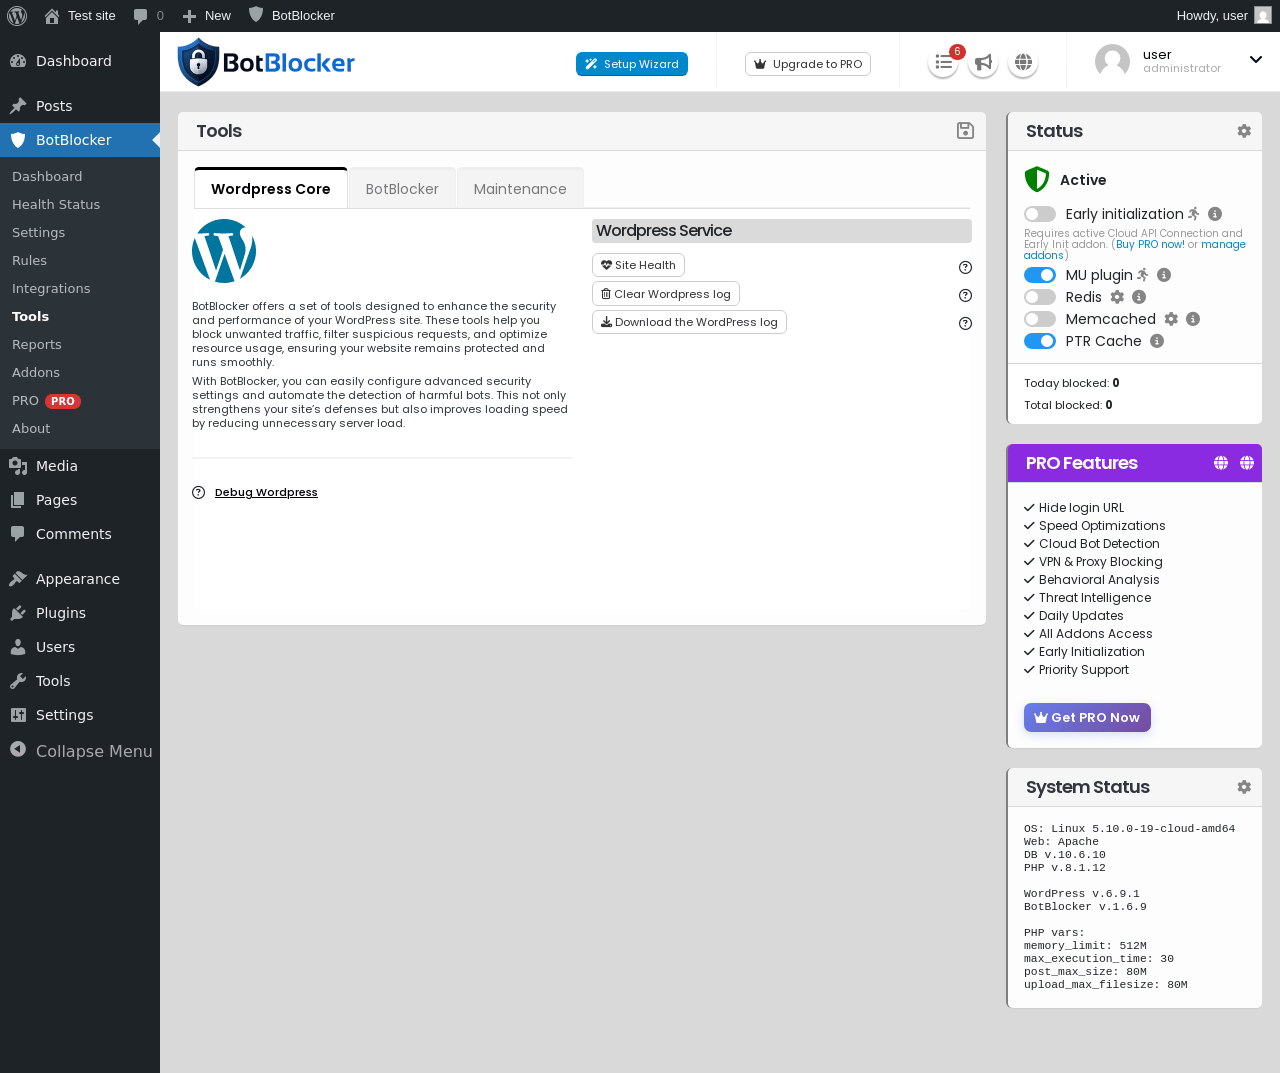Click the Clear Wordpress log button
The image size is (1280, 1073).
pyautogui.click(x=666, y=294)
